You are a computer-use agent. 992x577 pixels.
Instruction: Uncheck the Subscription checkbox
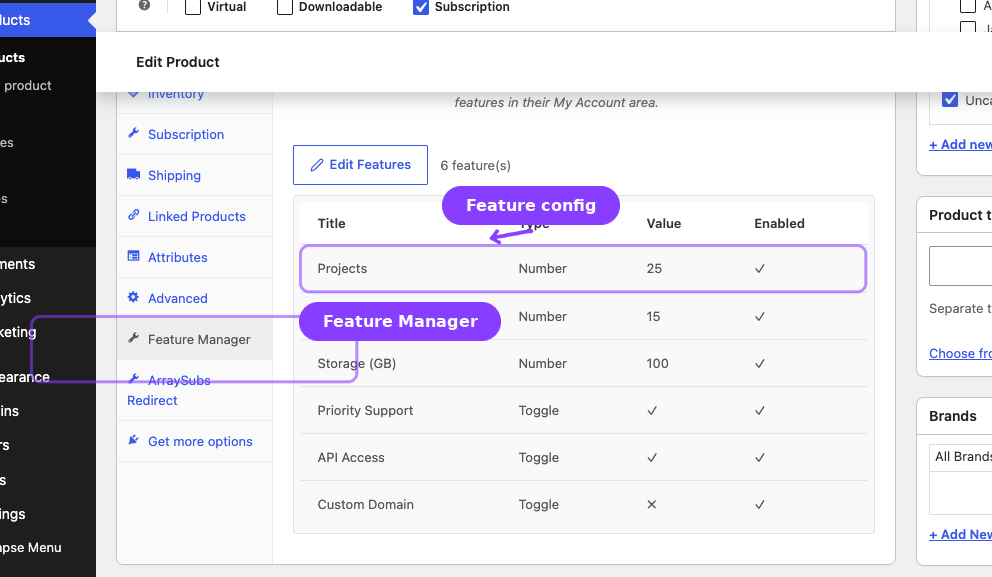pos(421,7)
